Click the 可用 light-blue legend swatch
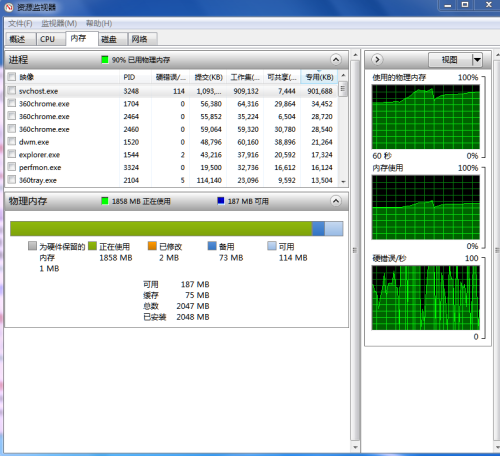The height and width of the screenshot is (456, 500). [x=272, y=246]
